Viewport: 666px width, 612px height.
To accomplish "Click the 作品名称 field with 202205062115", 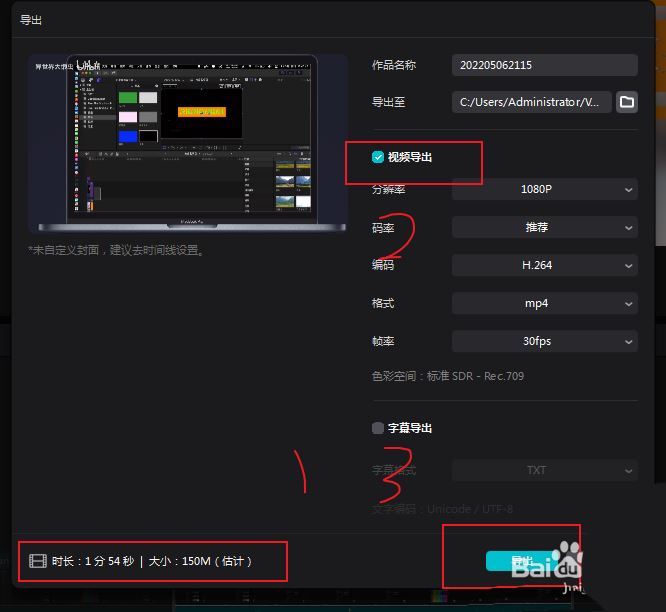I will click(x=544, y=65).
